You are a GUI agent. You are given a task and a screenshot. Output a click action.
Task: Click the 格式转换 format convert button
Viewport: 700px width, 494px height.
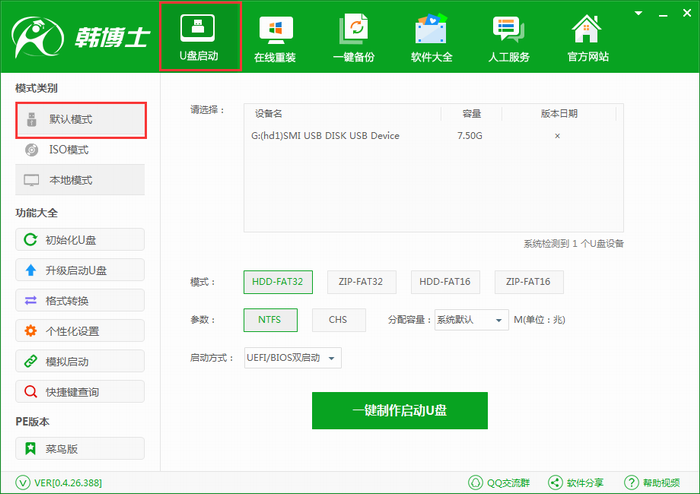tap(80, 301)
